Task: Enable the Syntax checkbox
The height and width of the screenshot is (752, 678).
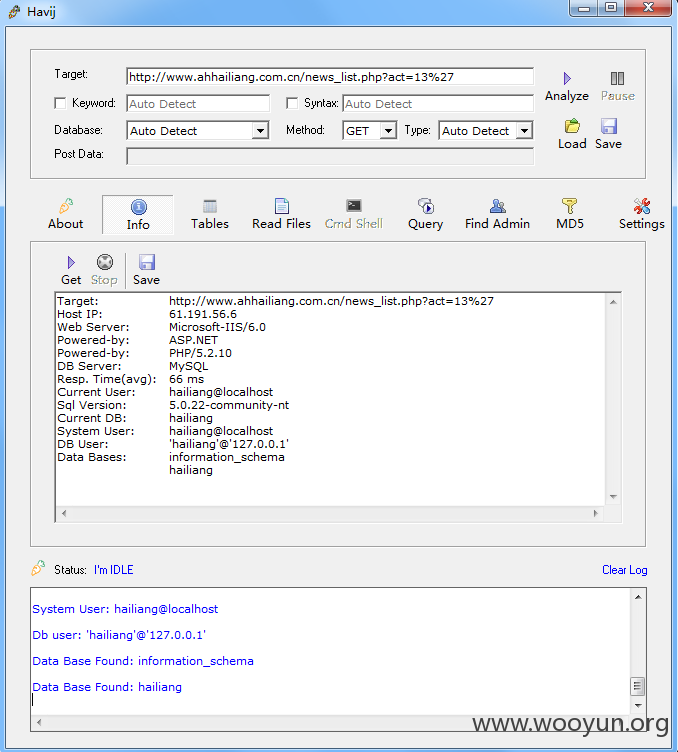Action: click(292, 103)
